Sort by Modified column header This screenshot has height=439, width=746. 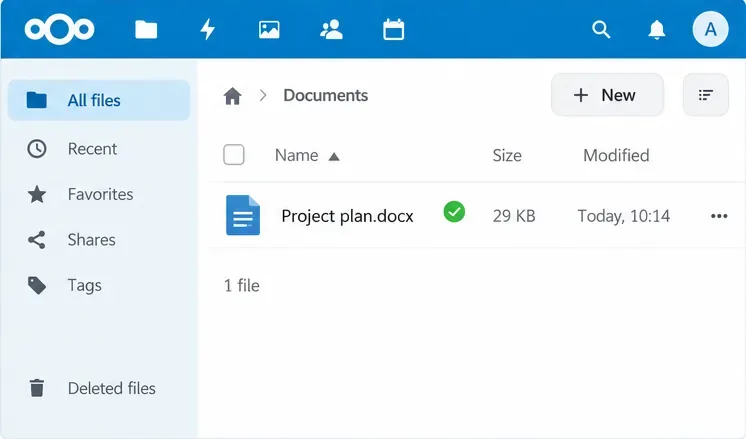click(x=616, y=156)
